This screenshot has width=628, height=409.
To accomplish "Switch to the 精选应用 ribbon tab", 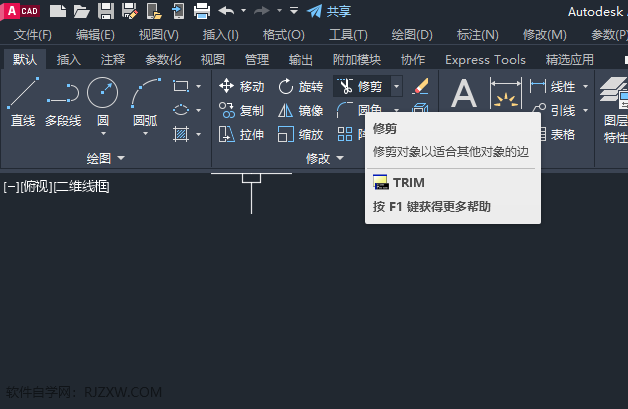I will 570,60.
